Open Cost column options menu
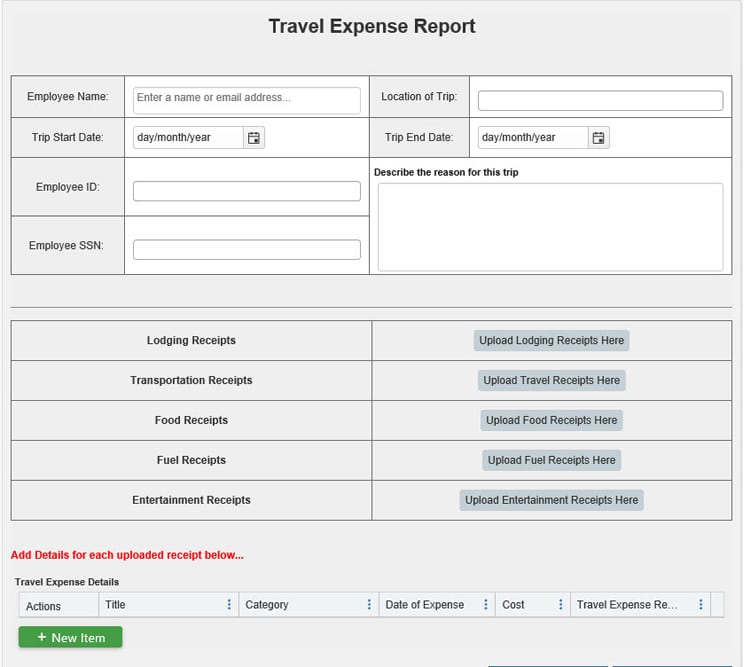This screenshot has width=746, height=667. (x=560, y=605)
